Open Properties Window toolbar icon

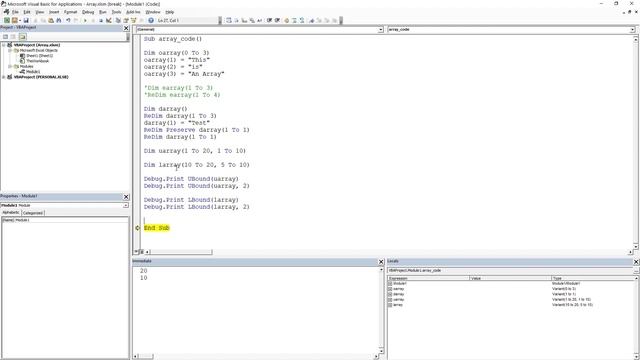126,20
